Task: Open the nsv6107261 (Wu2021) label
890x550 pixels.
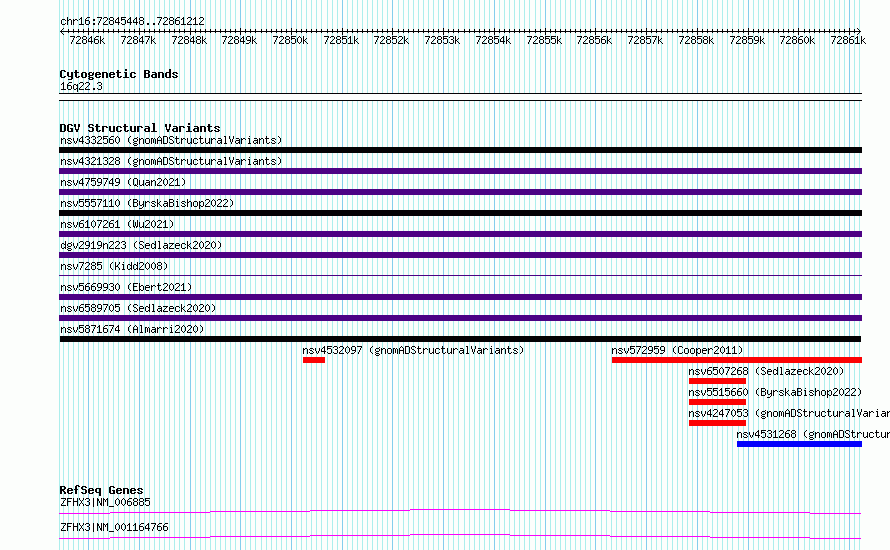Action: click(x=117, y=224)
